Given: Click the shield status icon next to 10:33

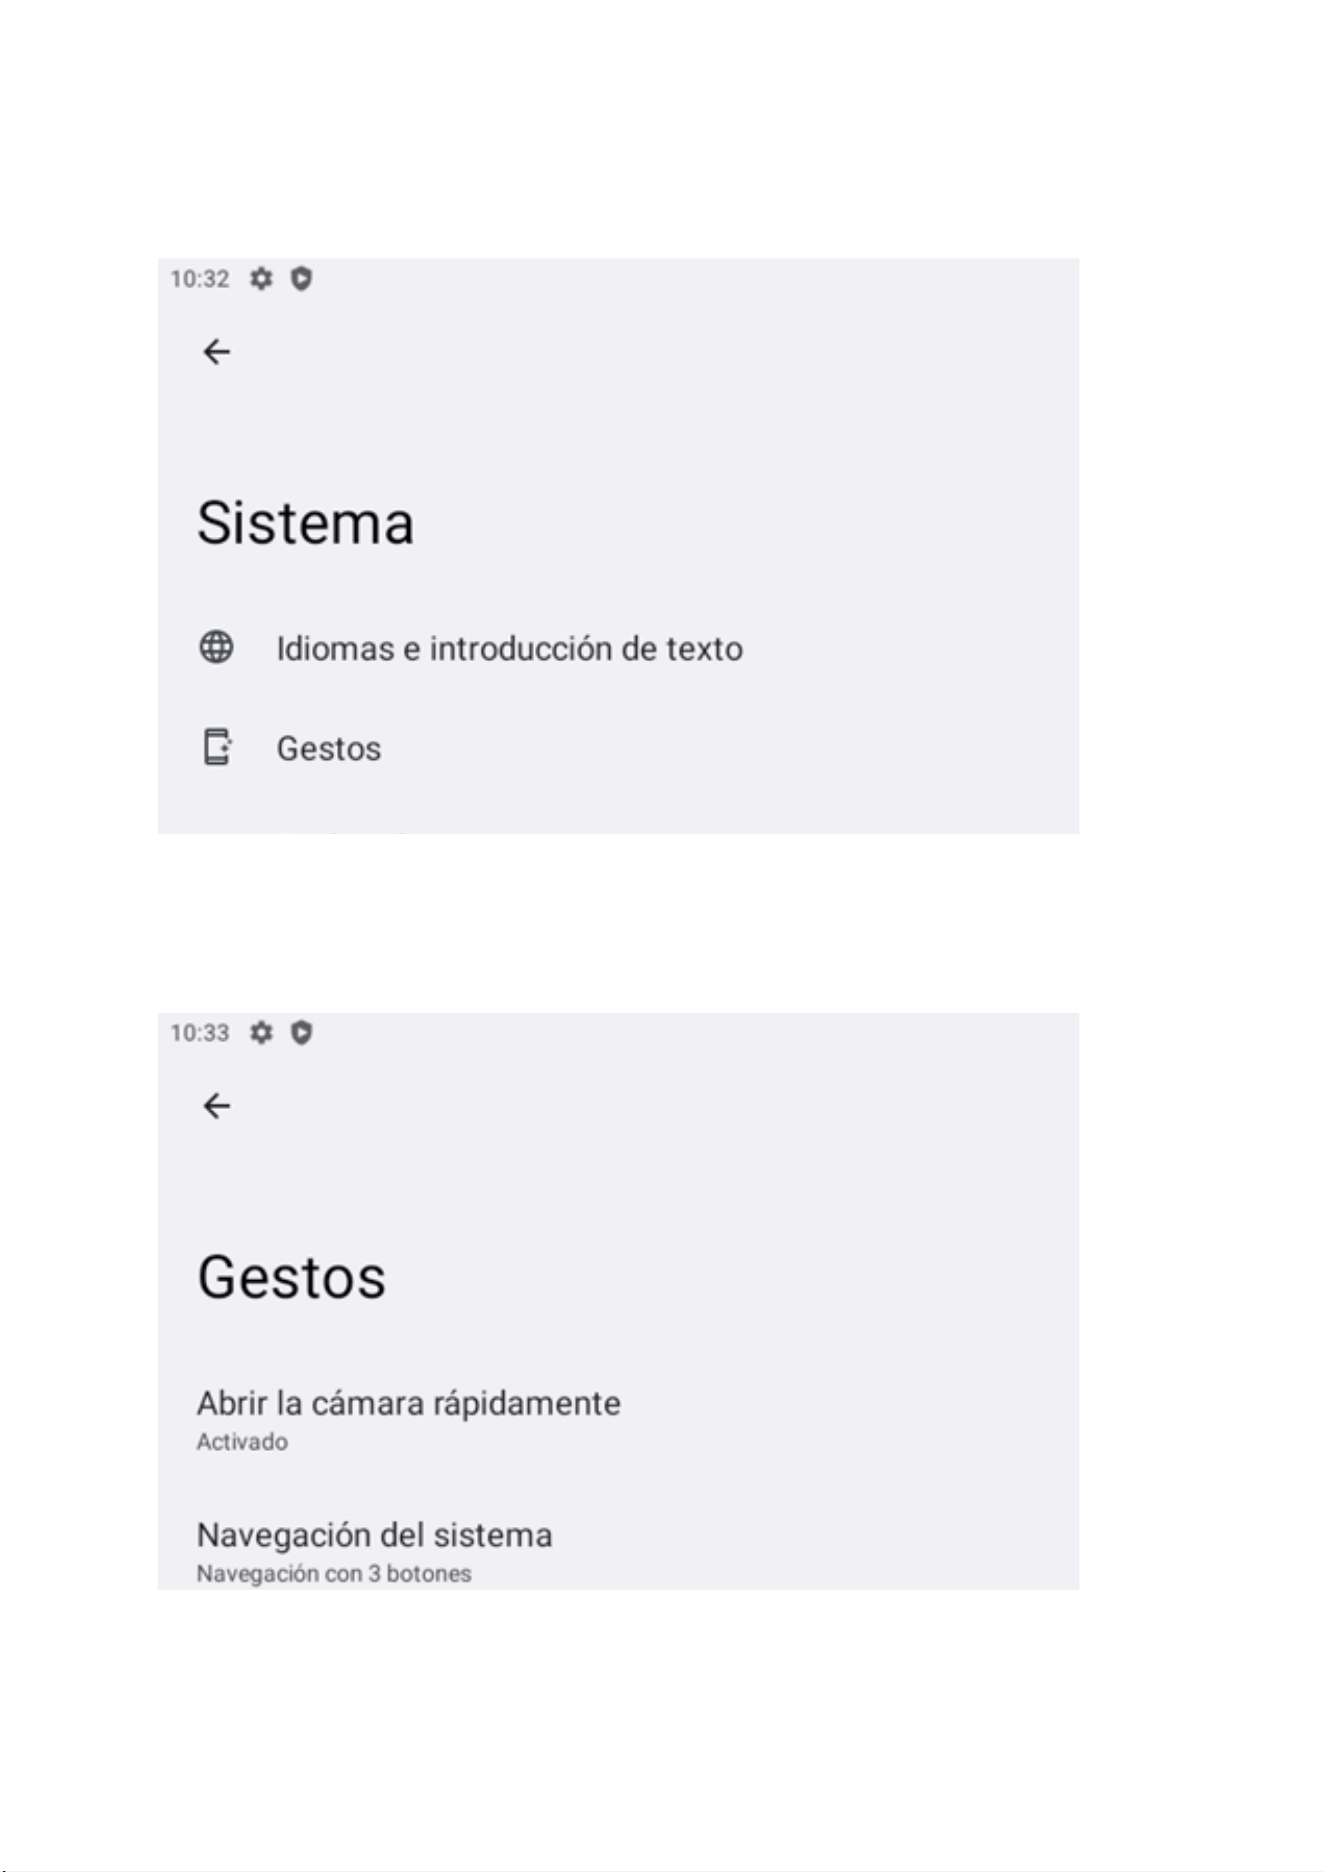Looking at the screenshot, I should click(301, 1032).
